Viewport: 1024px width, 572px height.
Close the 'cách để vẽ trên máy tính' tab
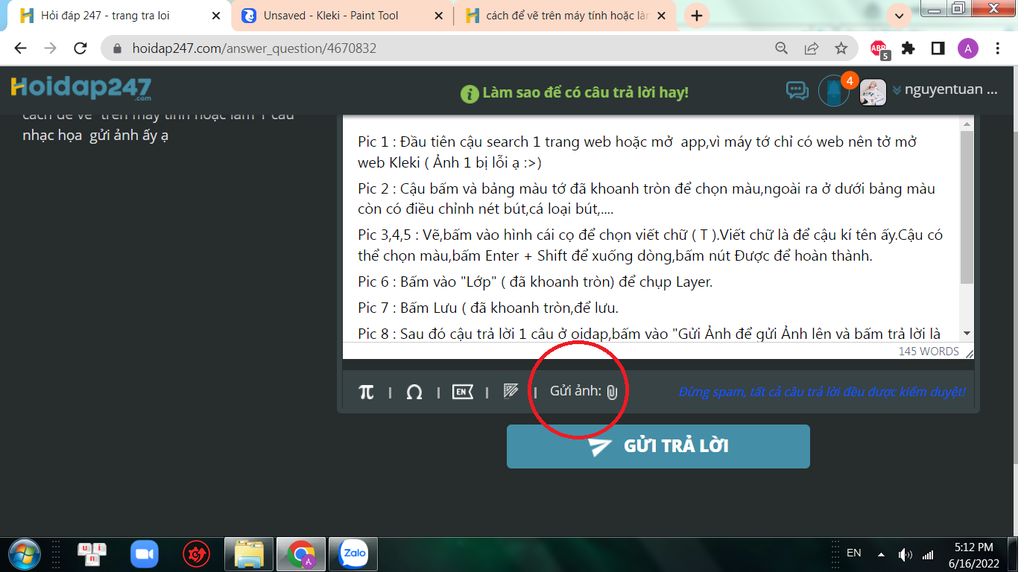661,15
